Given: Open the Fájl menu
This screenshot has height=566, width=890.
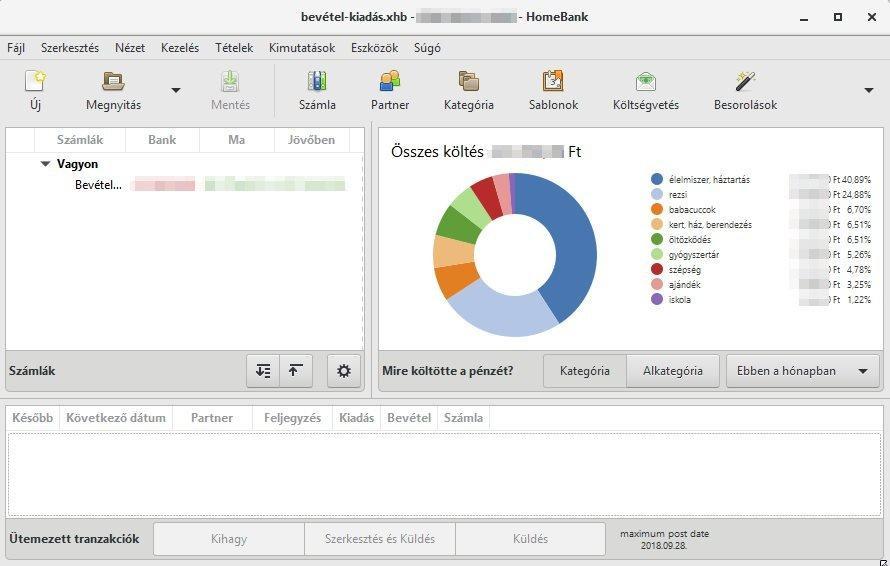Looking at the screenshot, I should pyautogui.click(x=16, y=48).
